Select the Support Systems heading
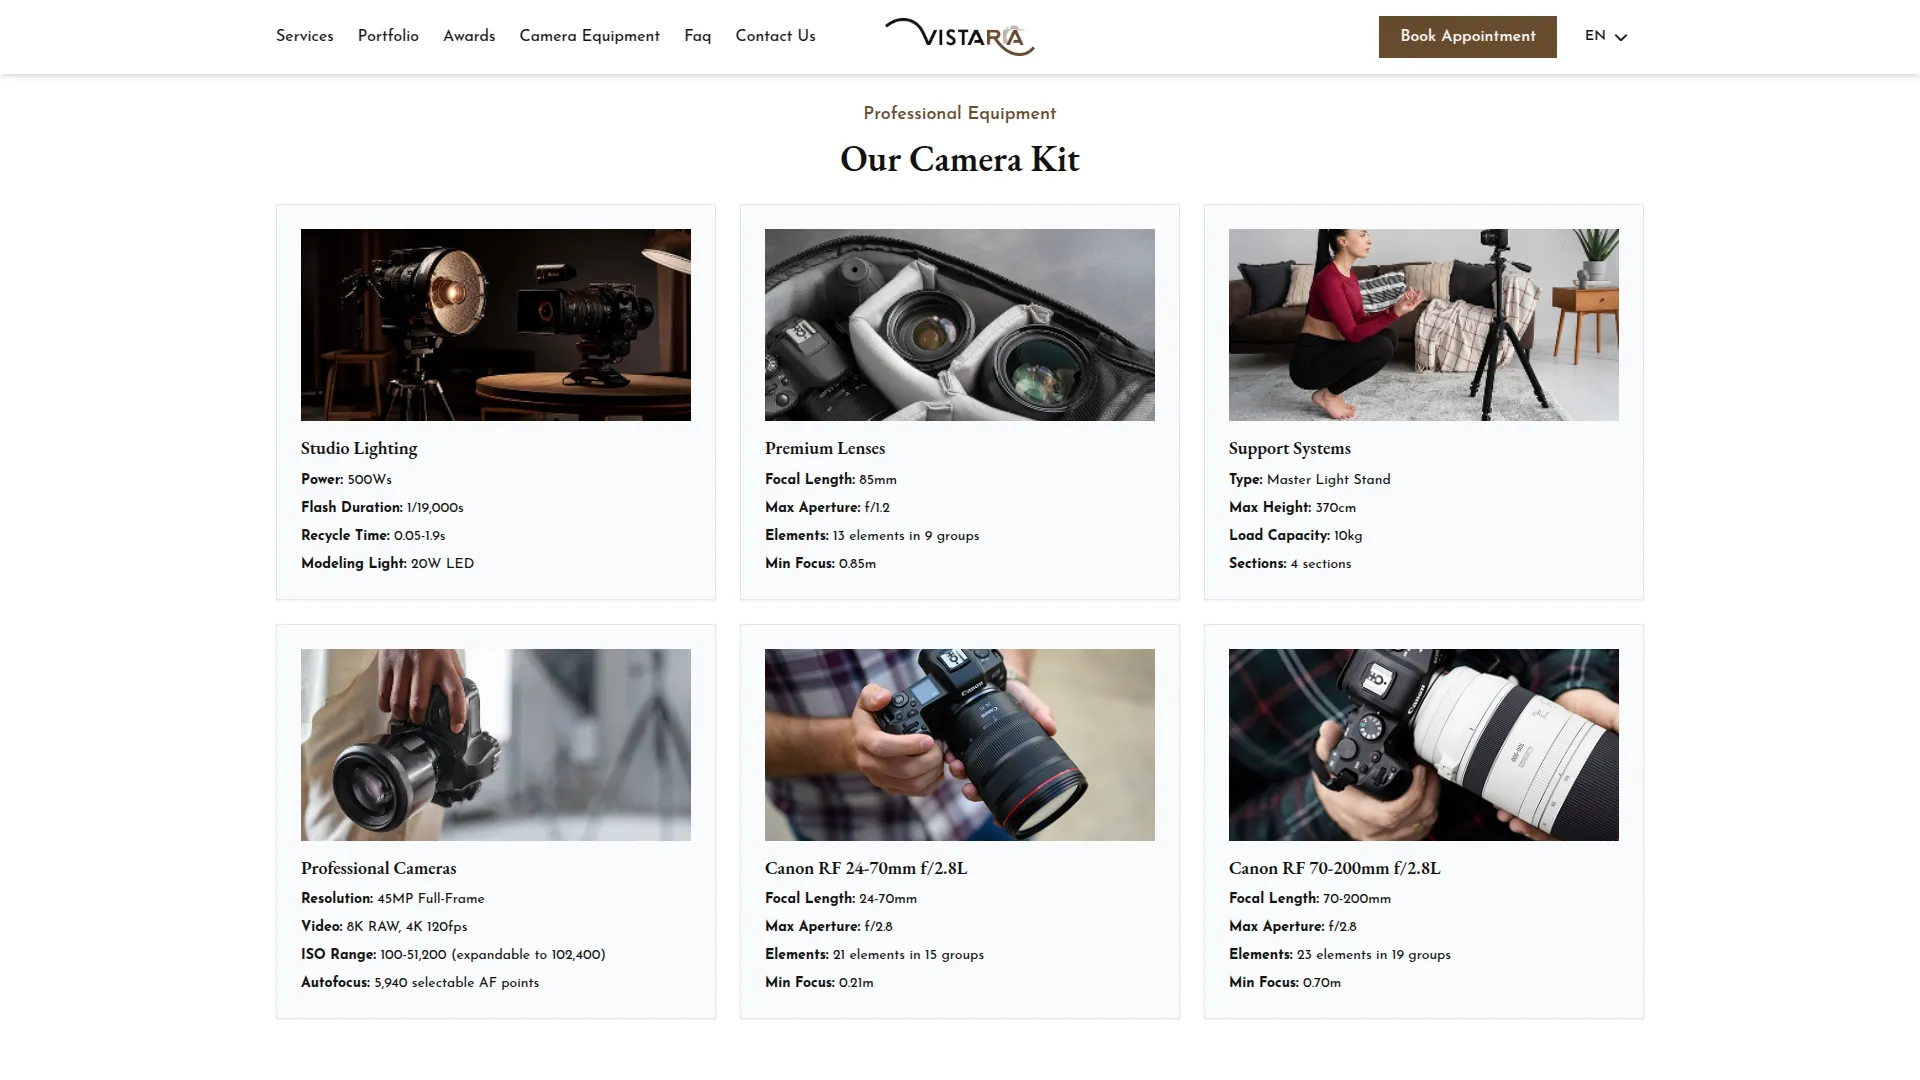This screenshot has height=1080, width=1920. pyautogui.click(x=1290, y=448)
